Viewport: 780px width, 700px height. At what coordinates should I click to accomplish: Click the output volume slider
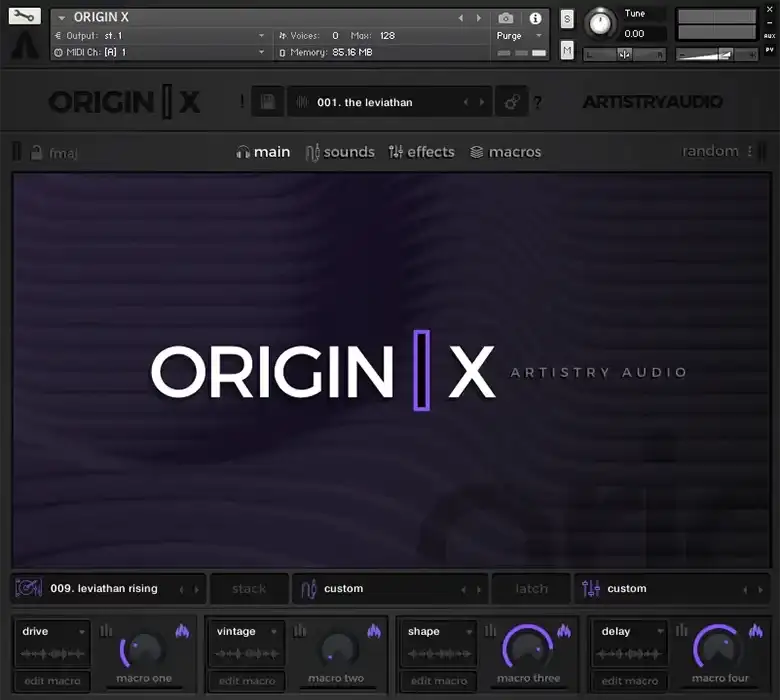click(x=716, y=54)
